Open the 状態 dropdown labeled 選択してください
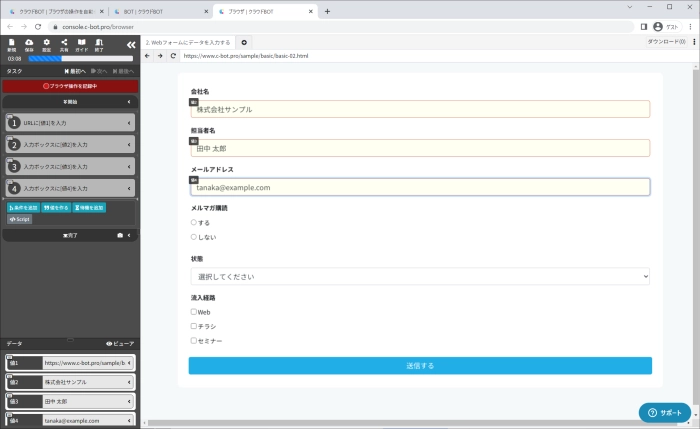The width and height of the screenshot is (700, 429). 420,275
